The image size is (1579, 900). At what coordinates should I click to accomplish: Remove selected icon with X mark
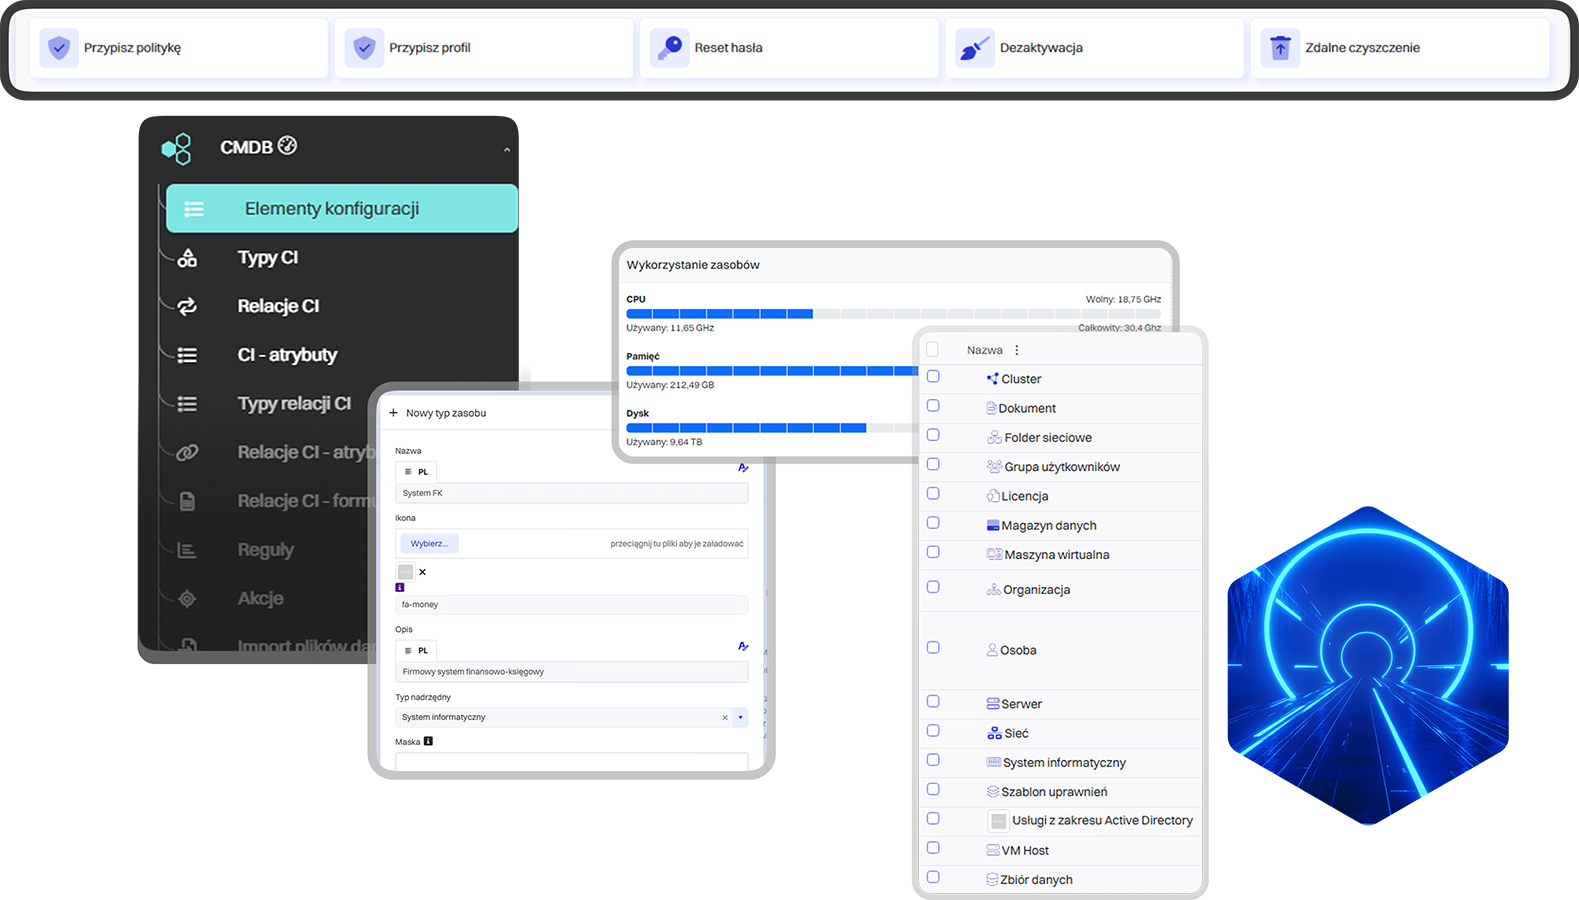point(422,572)
